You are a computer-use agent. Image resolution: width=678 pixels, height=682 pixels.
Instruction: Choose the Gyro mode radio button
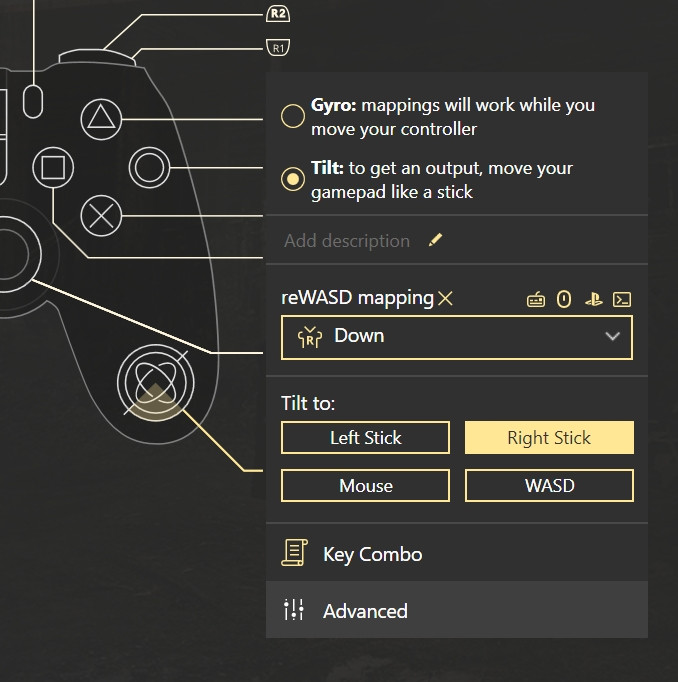tap(293, 116)
